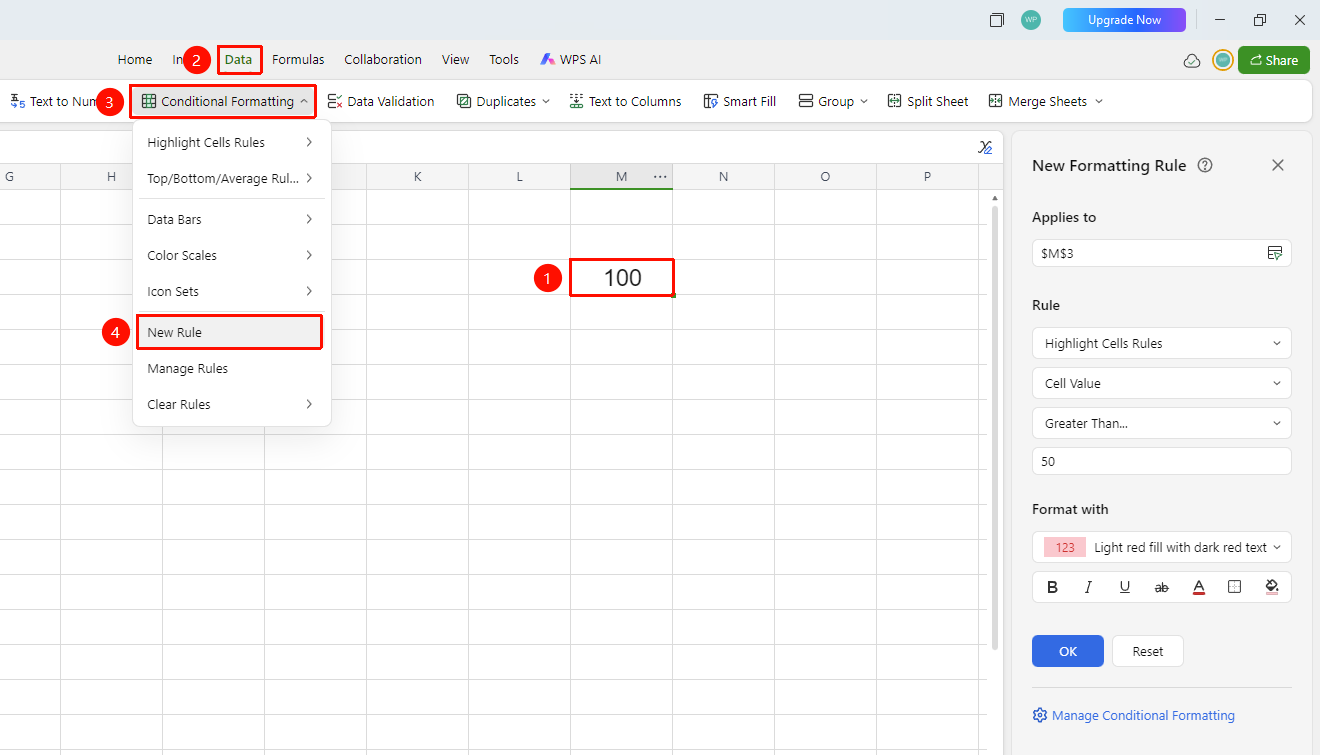Open the Highlight Cells Rules dropdown in panel
The width and height of the screenshot is (1320, 755).
(x=1162, y=343)
